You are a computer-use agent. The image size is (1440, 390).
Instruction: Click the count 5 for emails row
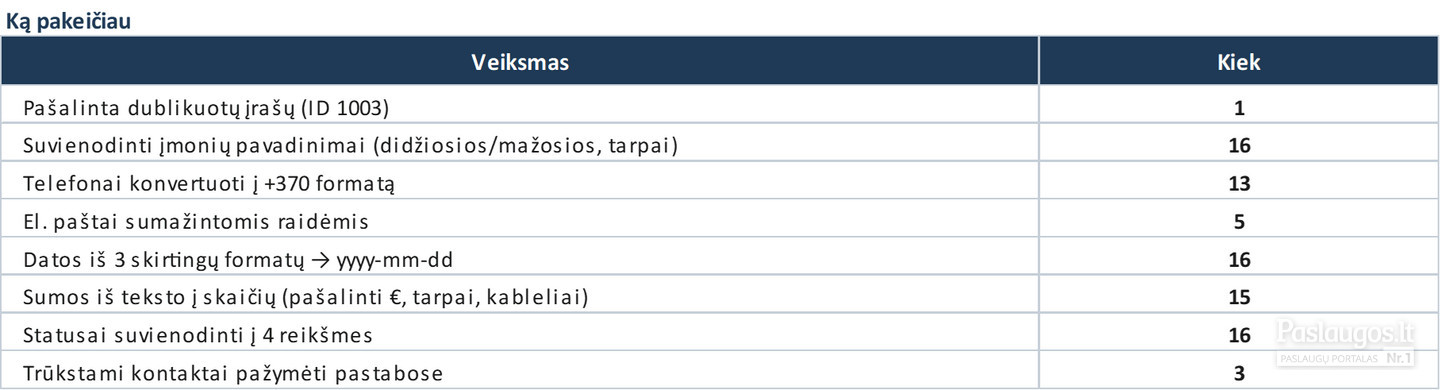[1239, 222]
